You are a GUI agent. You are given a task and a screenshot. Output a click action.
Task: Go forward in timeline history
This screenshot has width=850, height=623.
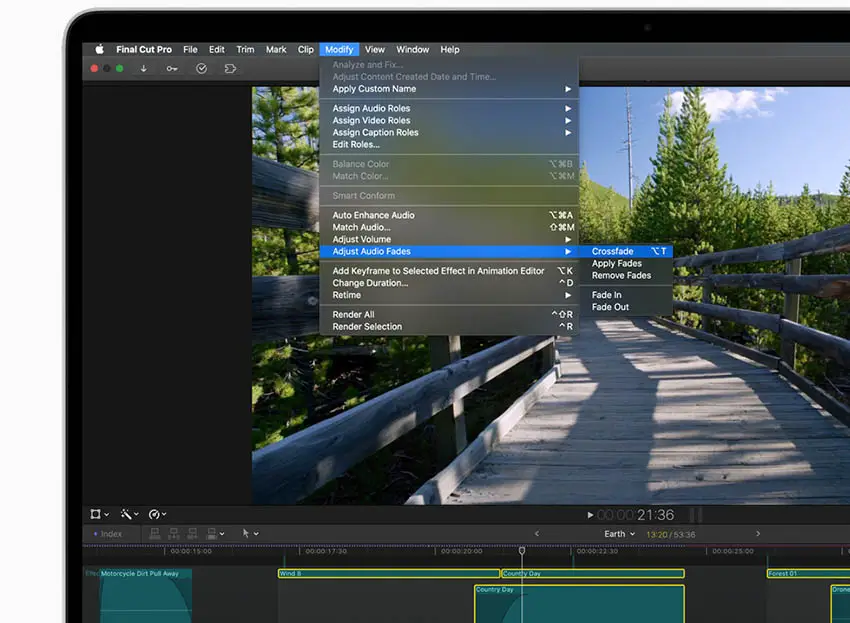coord(758,534)
